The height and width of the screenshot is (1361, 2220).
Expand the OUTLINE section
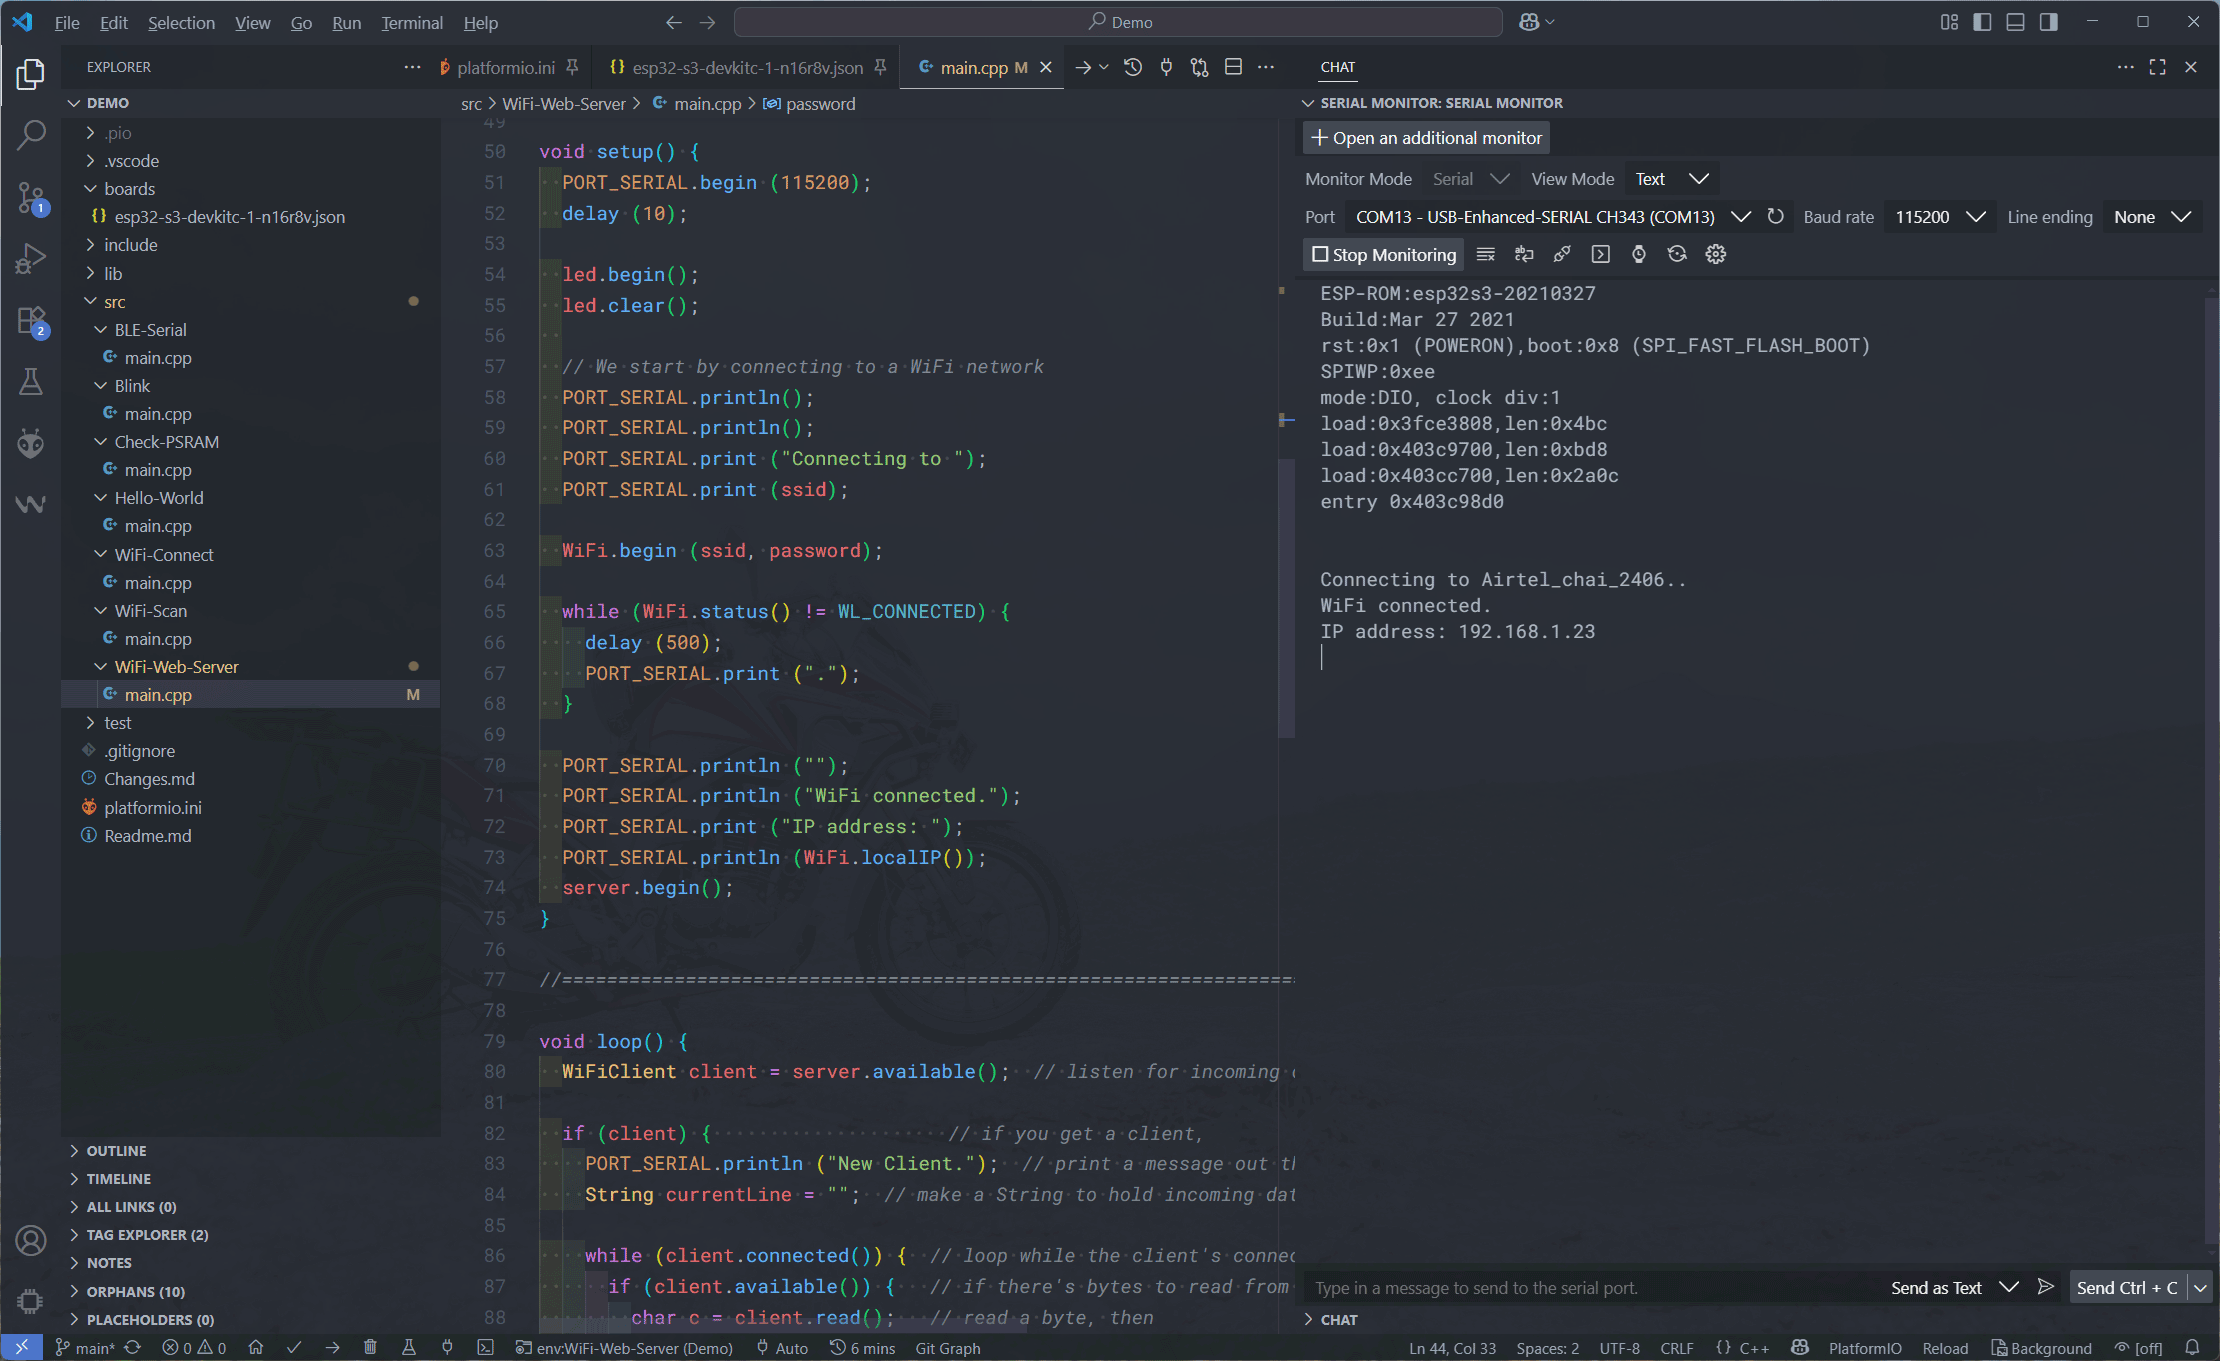tap(116, 1151)
